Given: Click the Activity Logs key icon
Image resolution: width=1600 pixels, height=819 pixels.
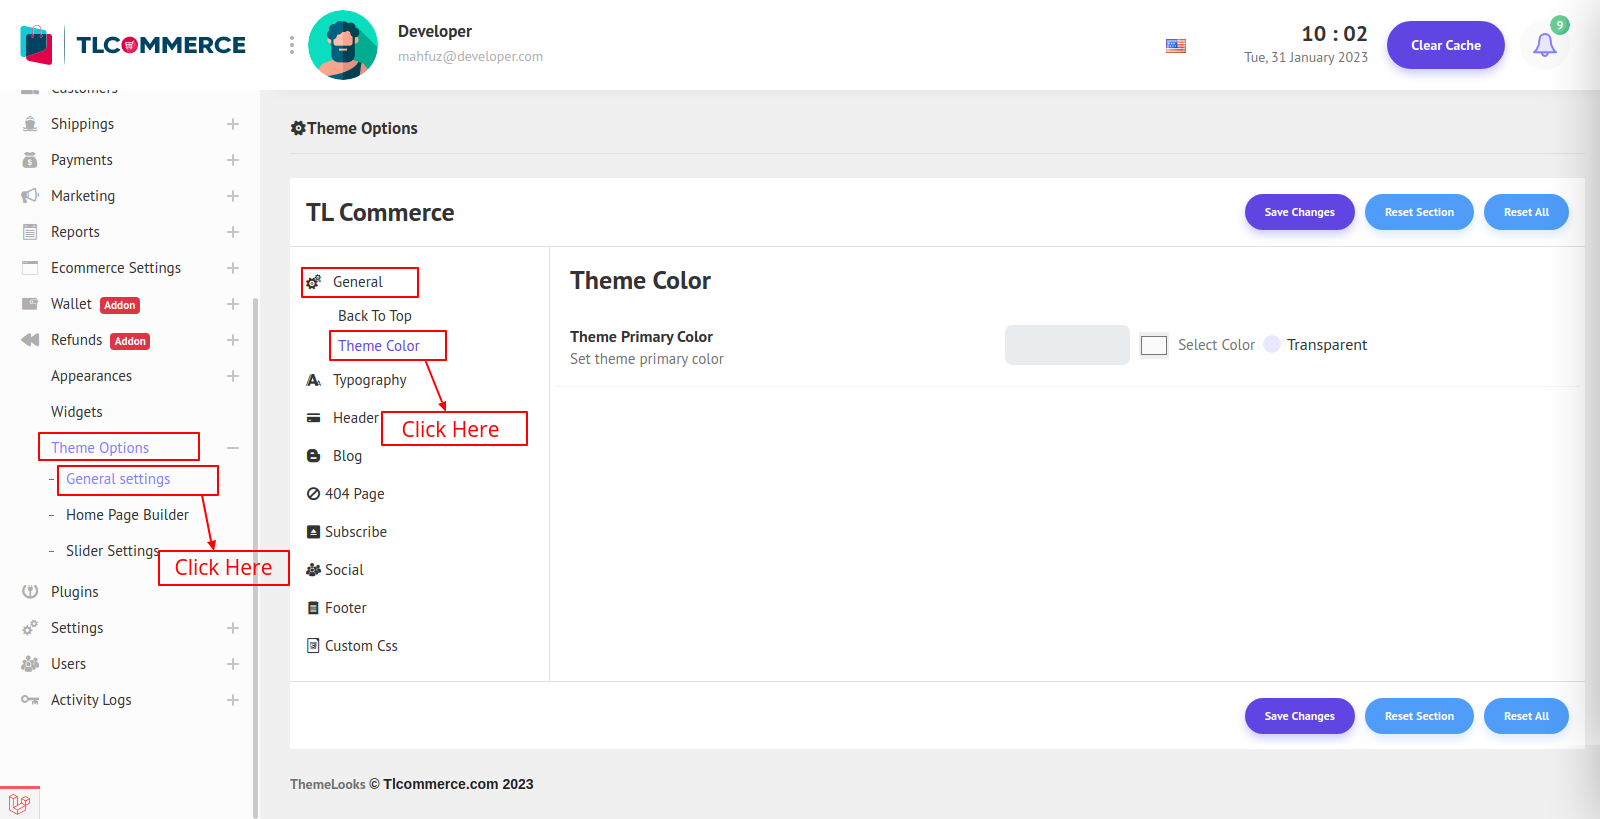Looking at the screenshot, I should coord(30,700).
